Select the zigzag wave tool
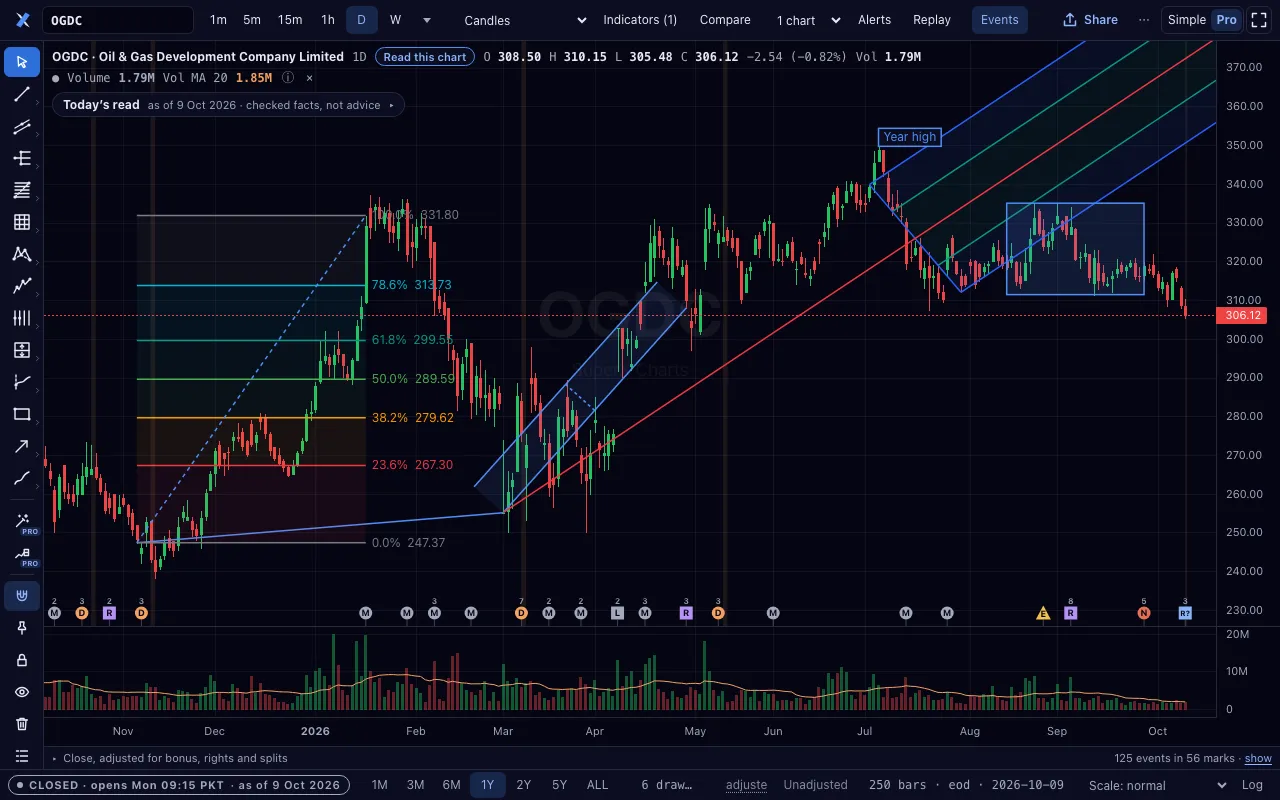Screen dimensions: 1280x800 point(22,286)
